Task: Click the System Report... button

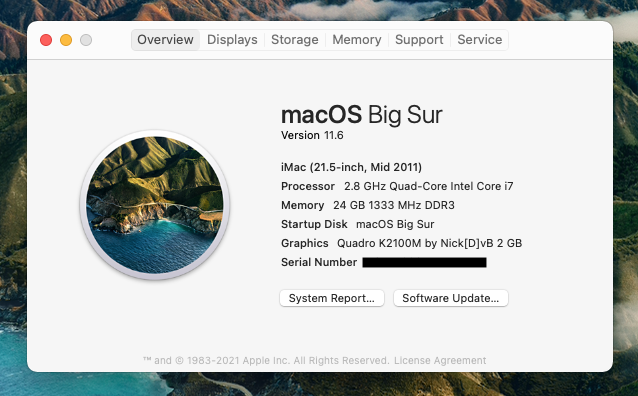Action: coord(332,298)
